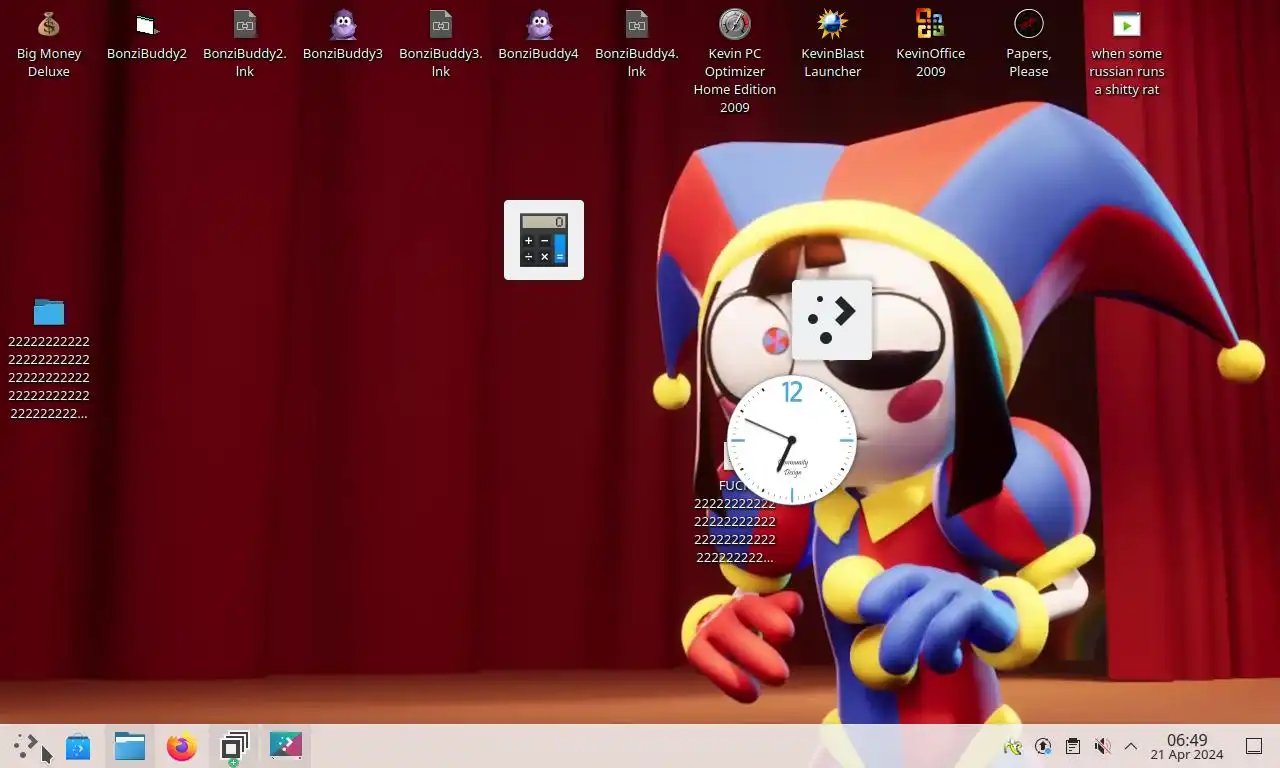Expand hidden system tray icons arrow
This screenshot has height=768, width=1280.
(x=1131, y=746)
